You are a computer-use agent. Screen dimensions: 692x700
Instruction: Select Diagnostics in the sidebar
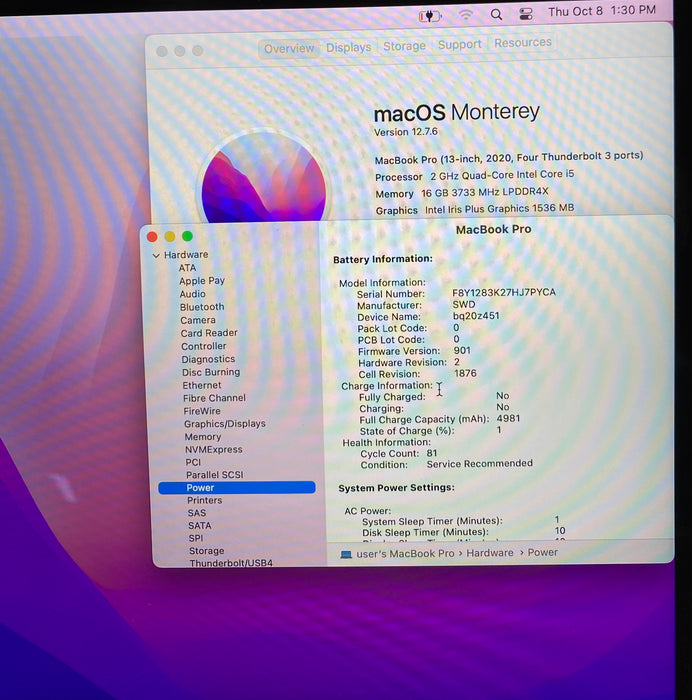pyautogui.click(x=208, y=359)
